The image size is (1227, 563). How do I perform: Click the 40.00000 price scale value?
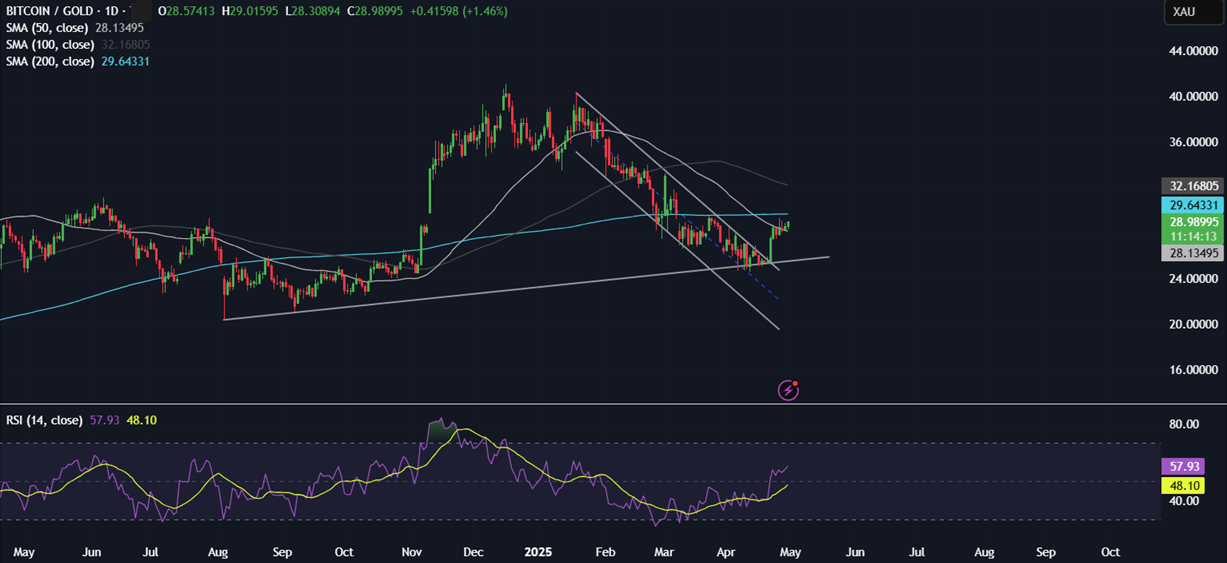1195,97
